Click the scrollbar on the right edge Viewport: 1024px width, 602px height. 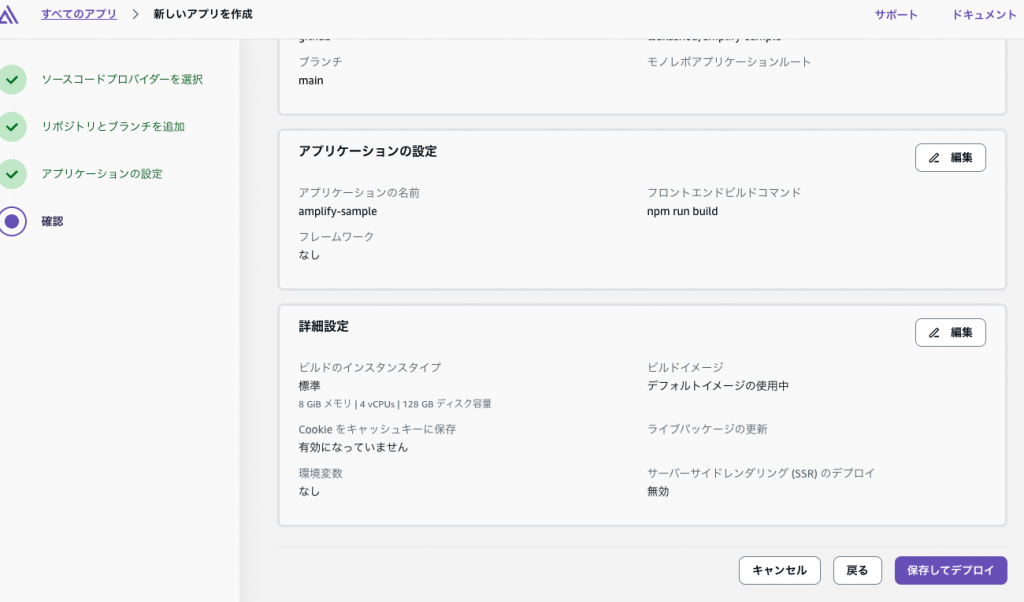click(x=1019, y=300)
